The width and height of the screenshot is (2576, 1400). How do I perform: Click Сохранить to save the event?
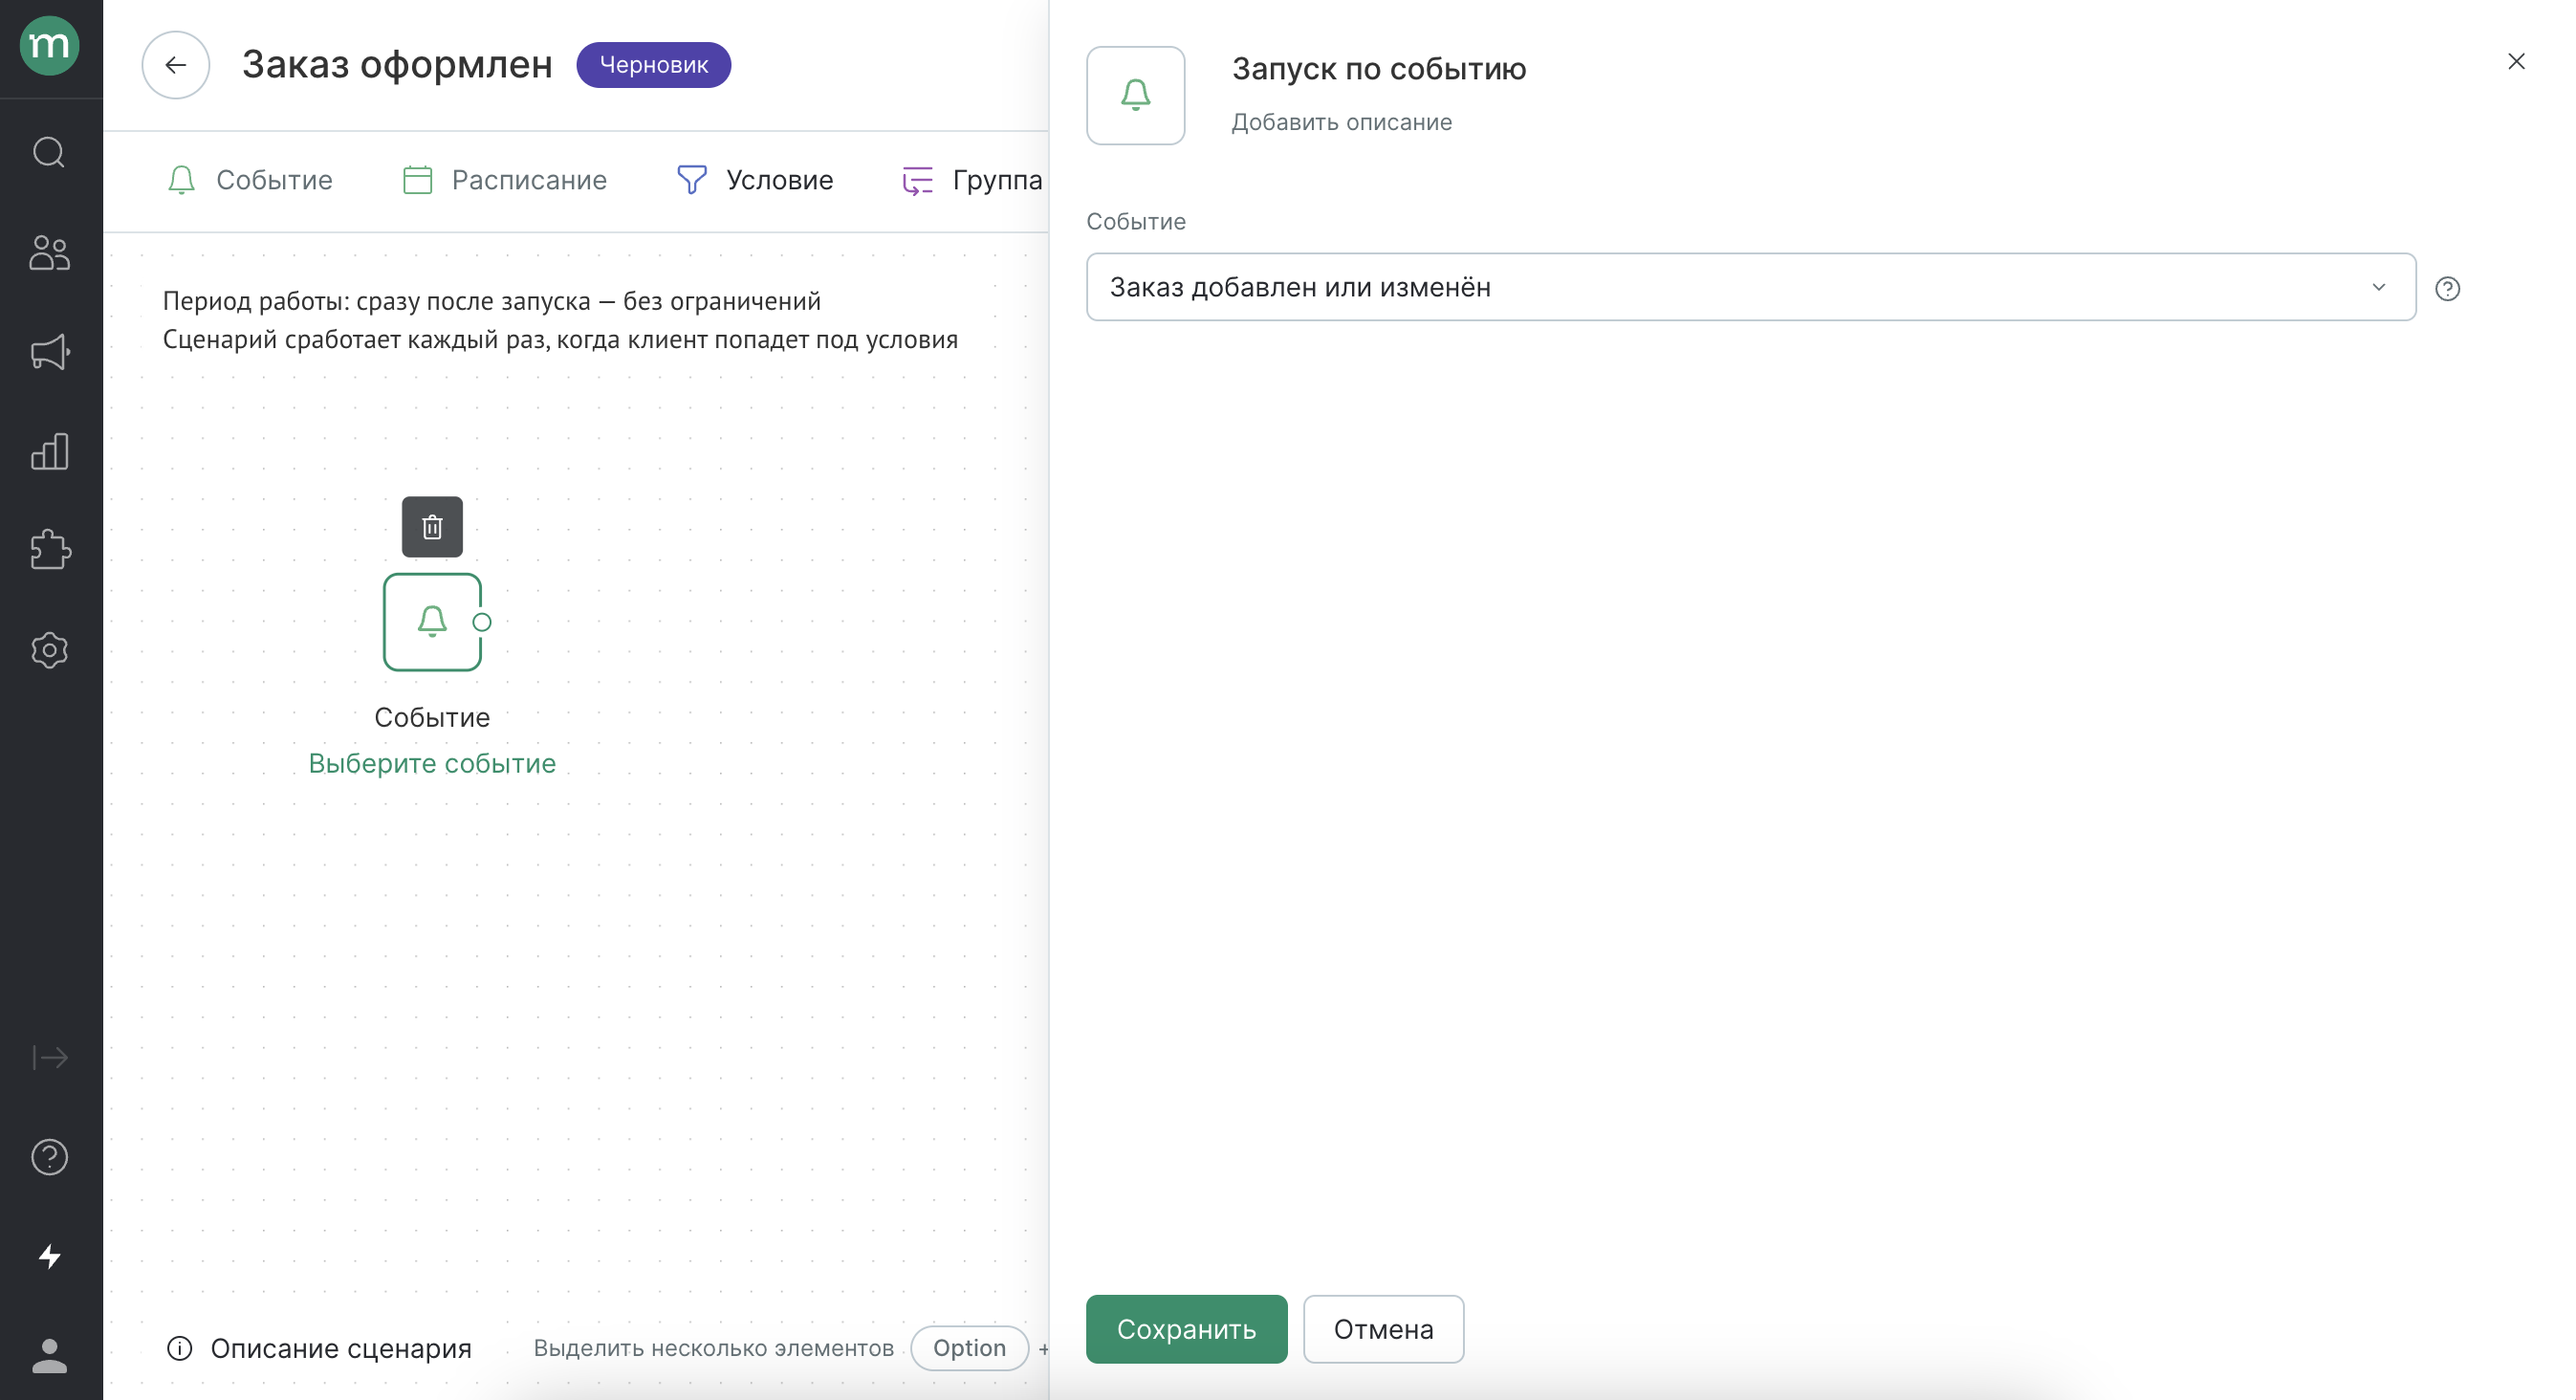pos(1186,1329)
